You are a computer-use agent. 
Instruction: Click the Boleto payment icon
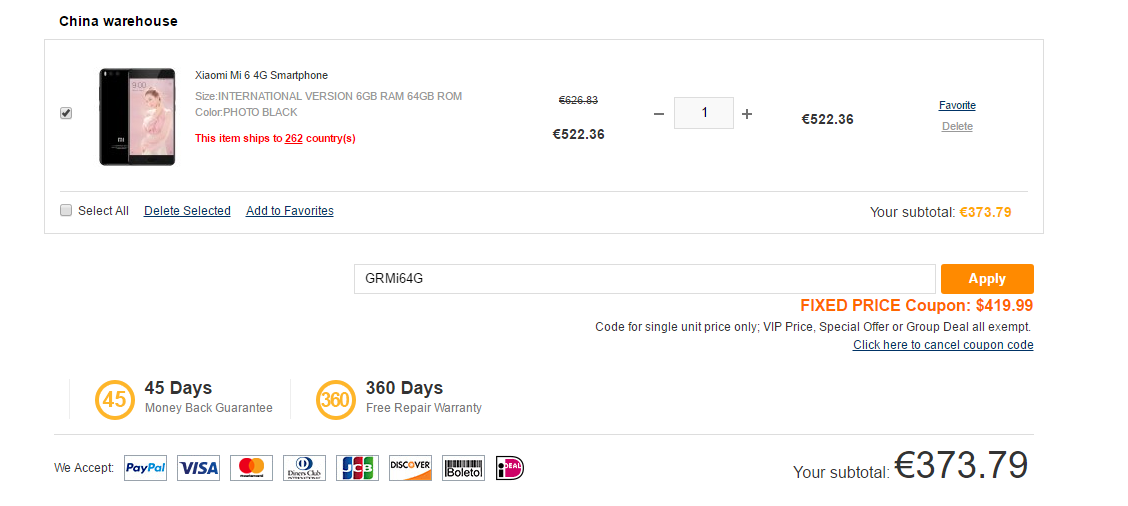click(x=463, y=468)
